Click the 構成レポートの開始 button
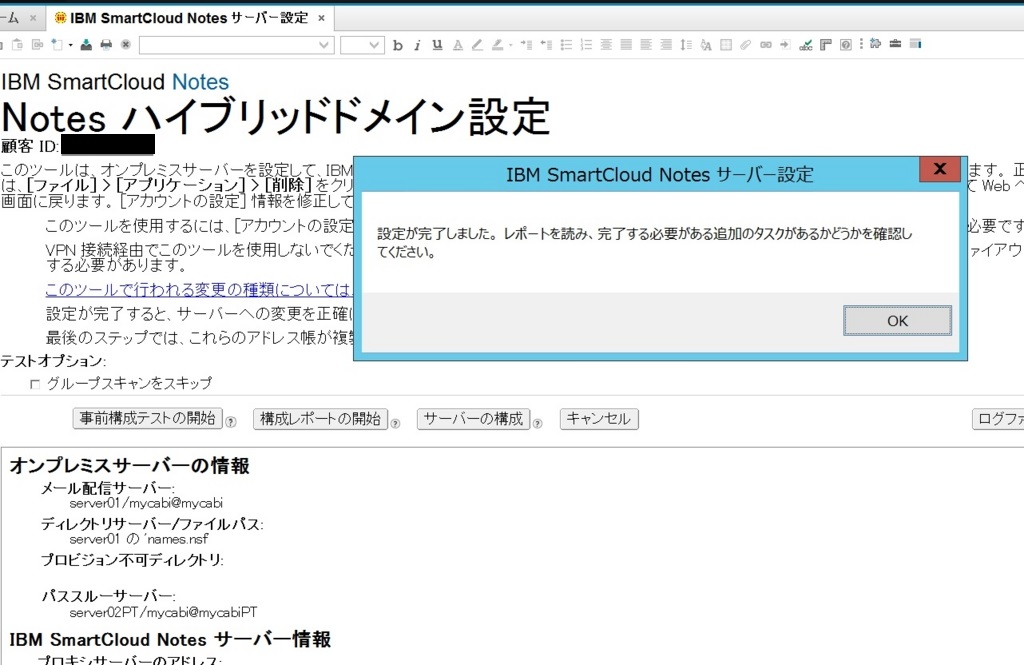 320,419
